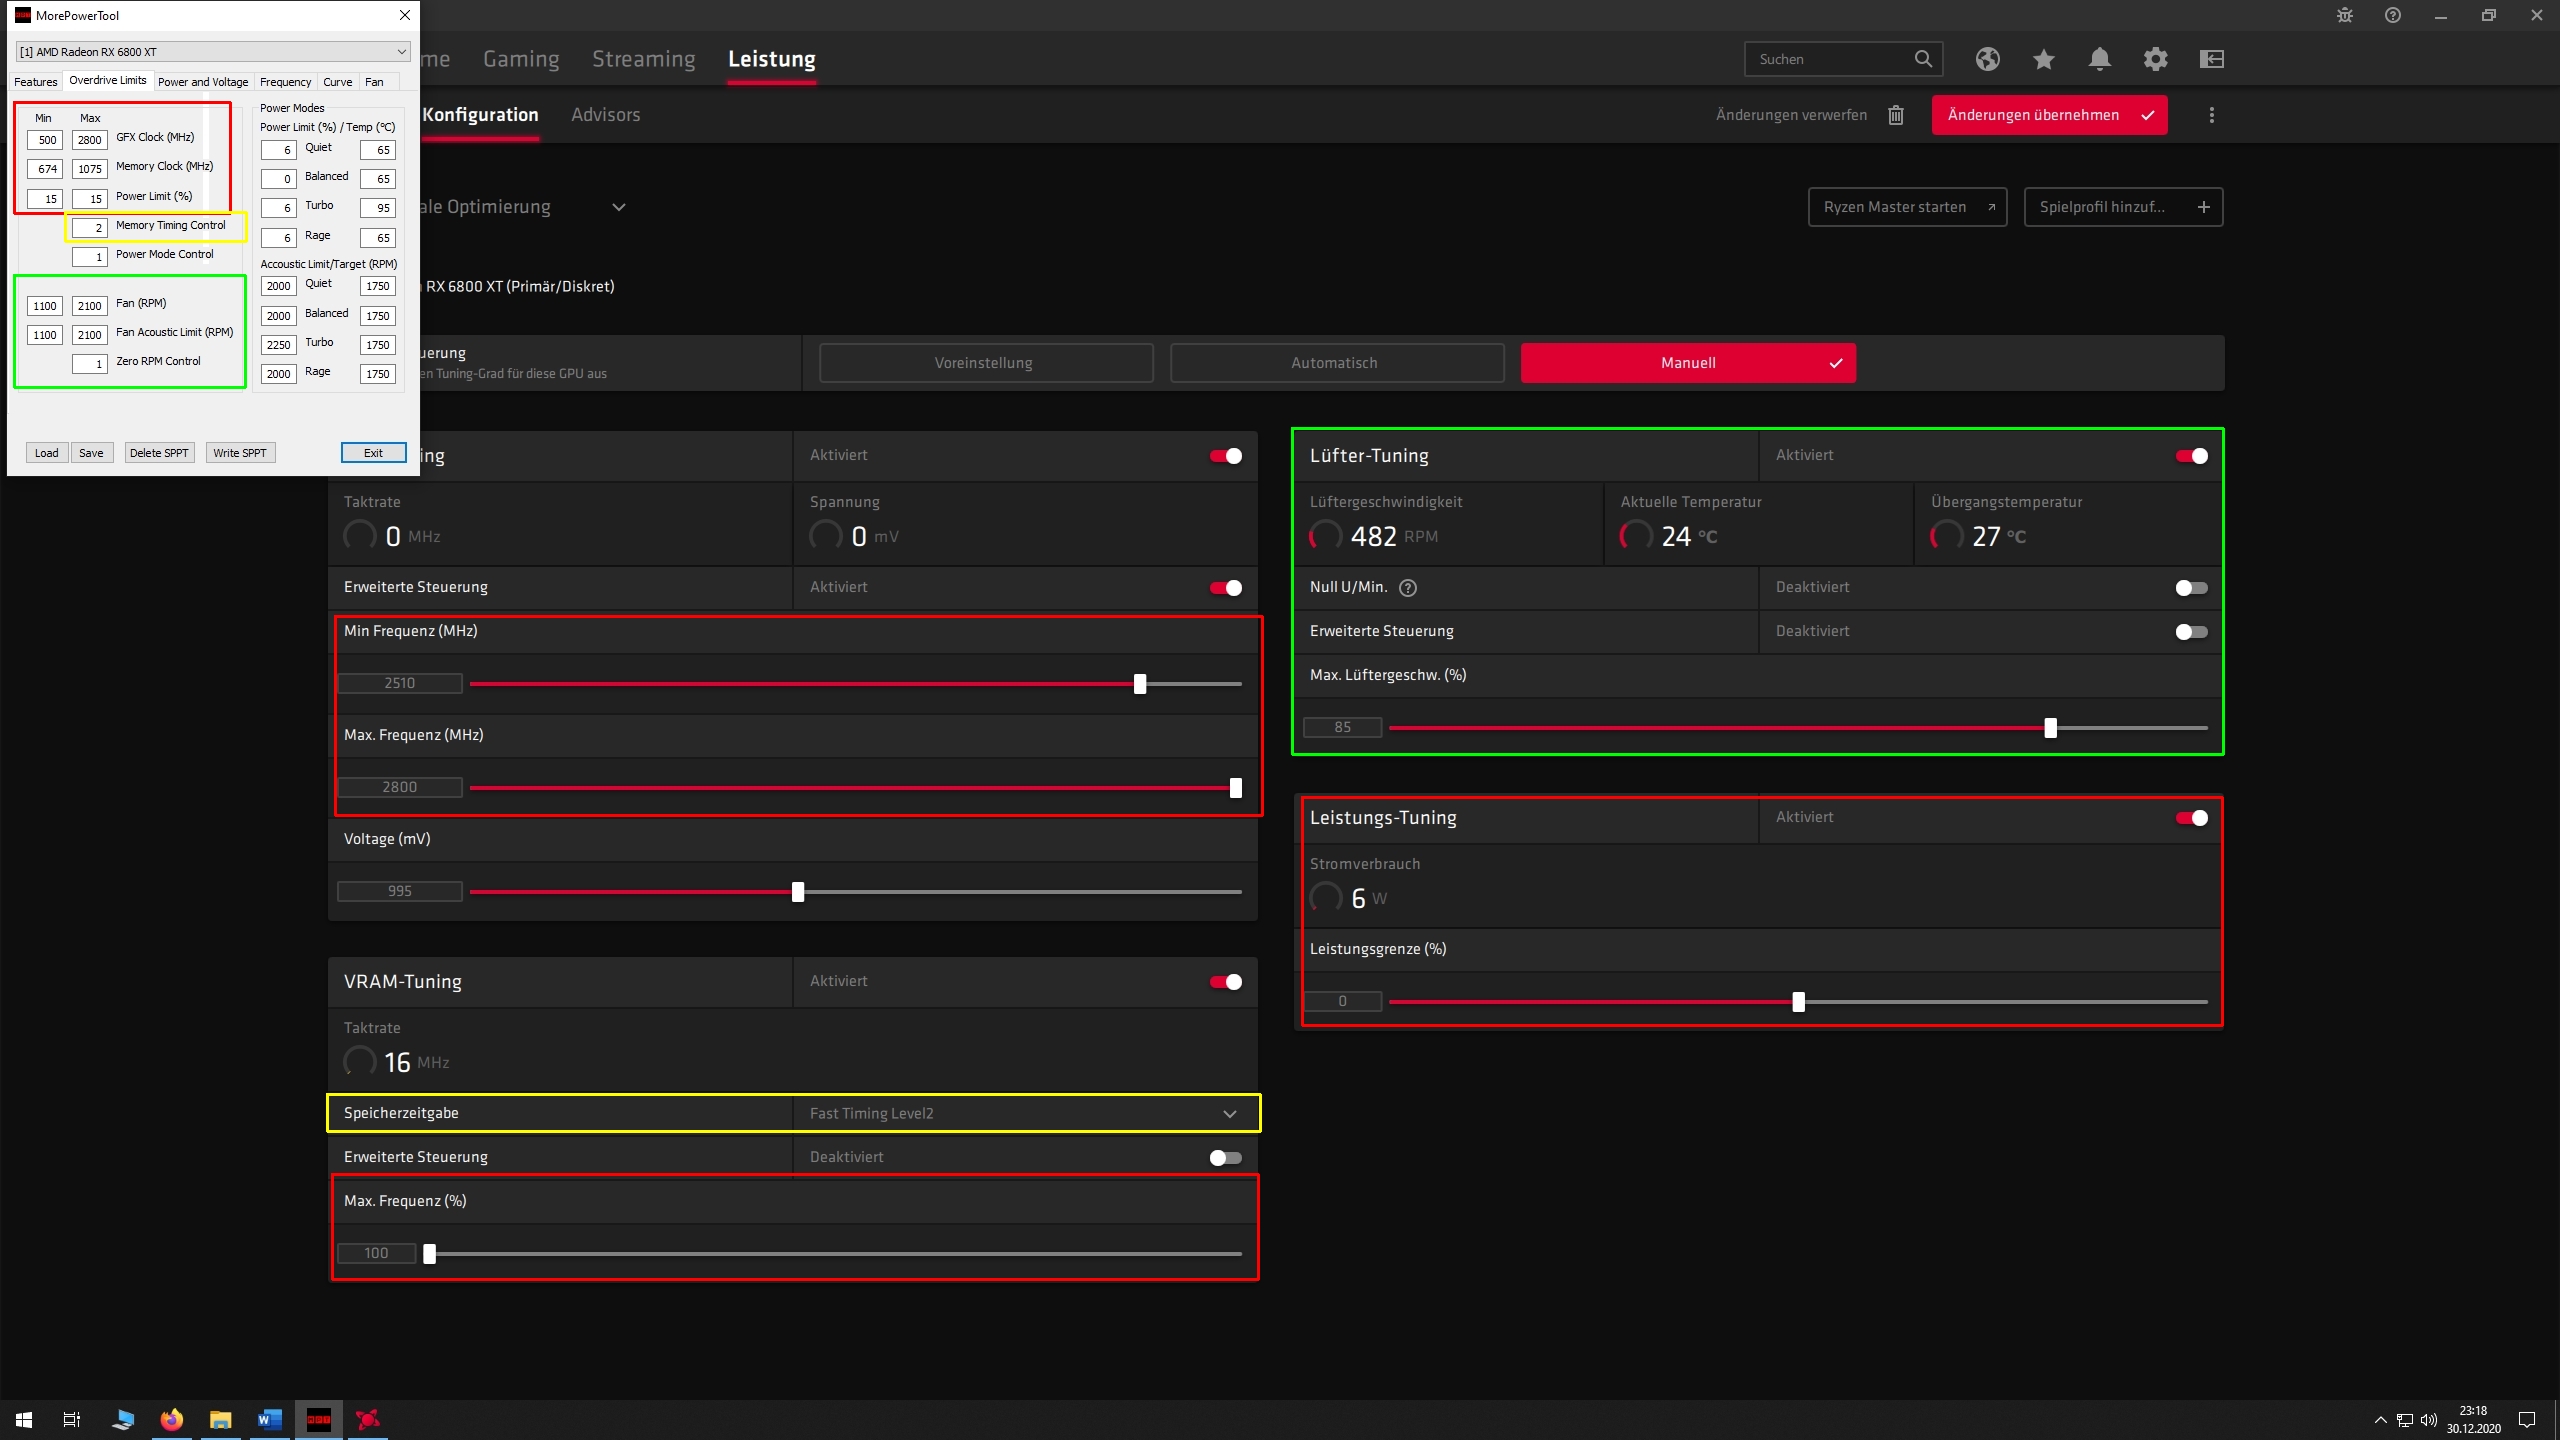Open the settings gear icon
The height and width of the screenshot is (1440, 2560).
click(2156, 59)
